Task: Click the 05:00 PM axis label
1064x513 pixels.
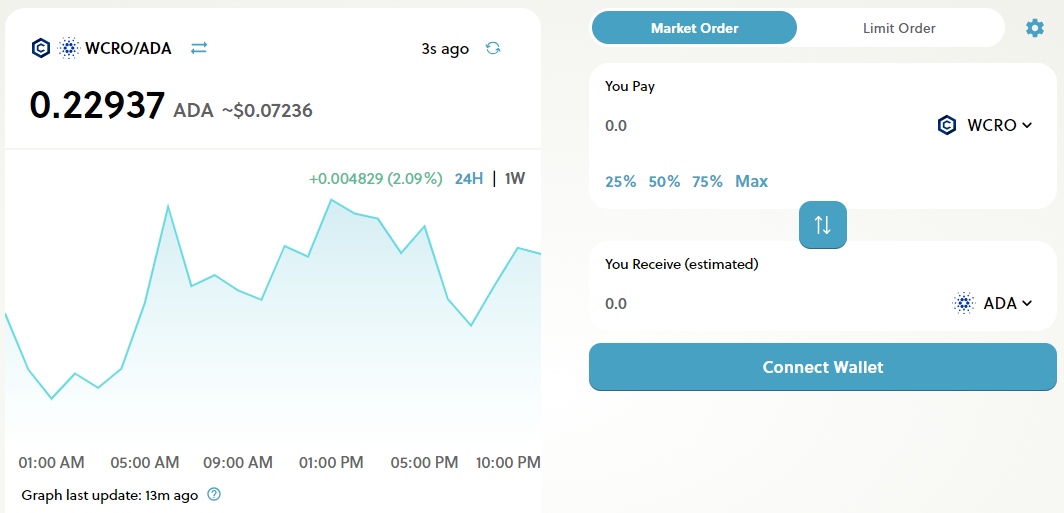Action: [x=425, y=463]
